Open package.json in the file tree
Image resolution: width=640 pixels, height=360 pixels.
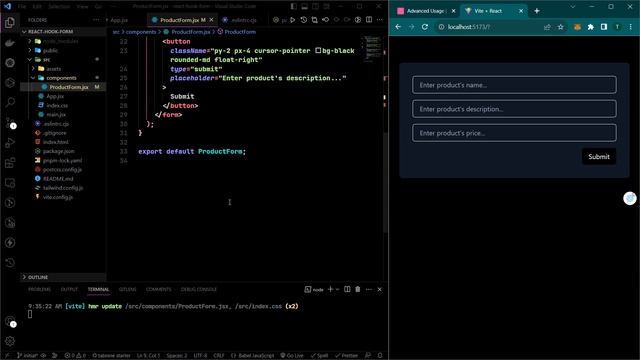[58, 151]
